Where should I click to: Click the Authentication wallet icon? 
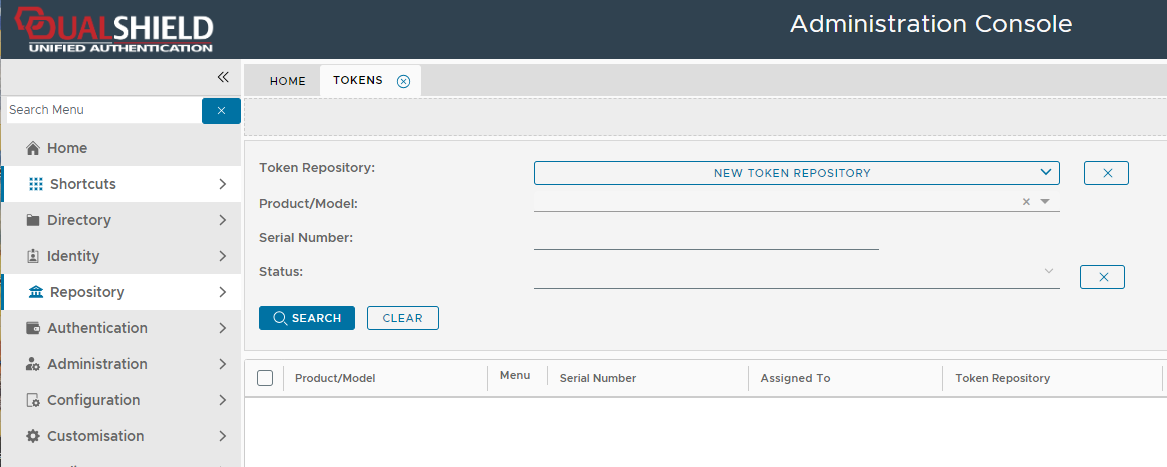(33, 328)
